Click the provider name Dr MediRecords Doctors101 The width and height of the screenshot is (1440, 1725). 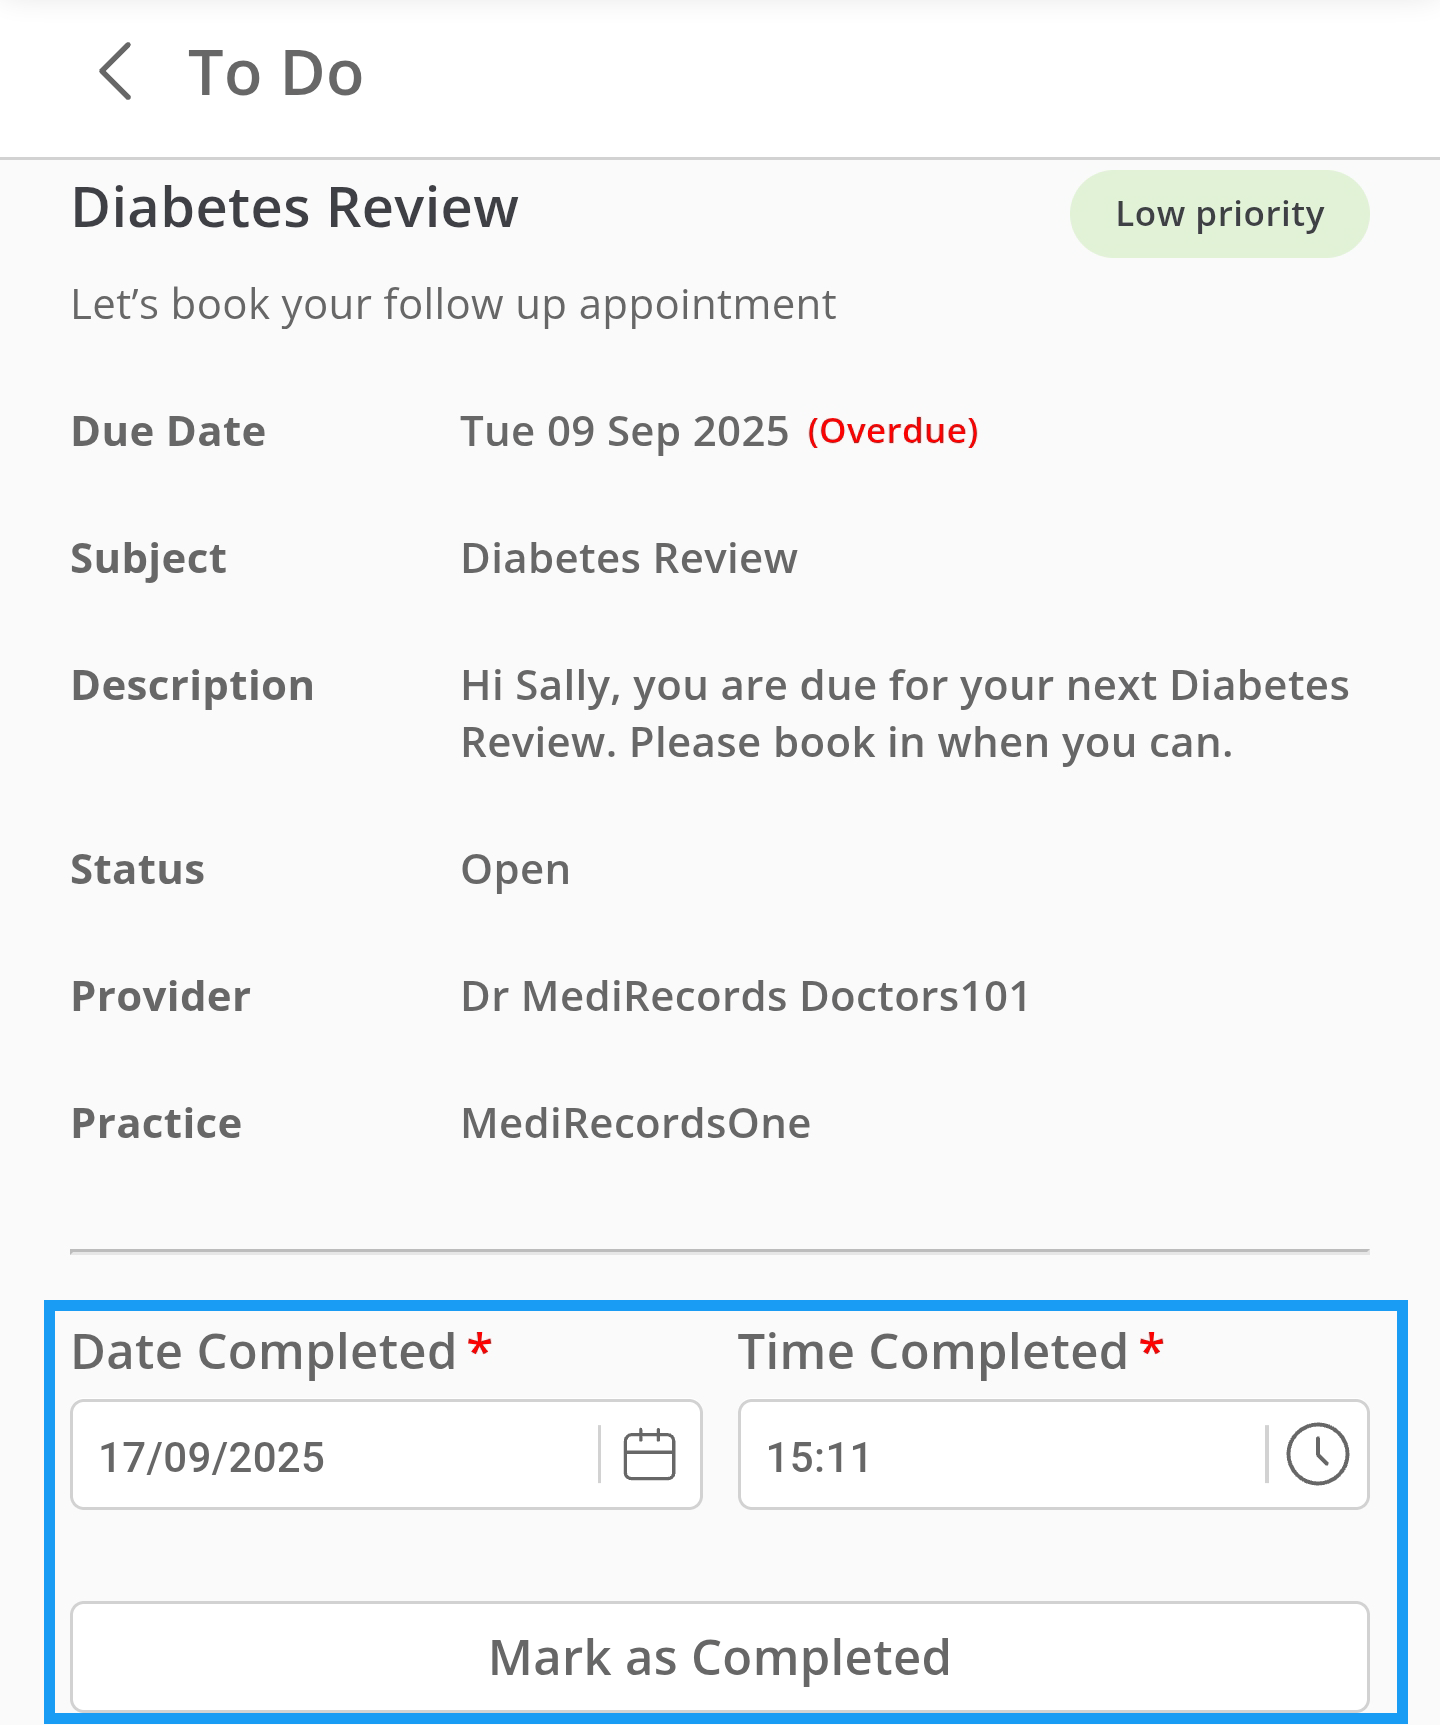click(745, 996)
